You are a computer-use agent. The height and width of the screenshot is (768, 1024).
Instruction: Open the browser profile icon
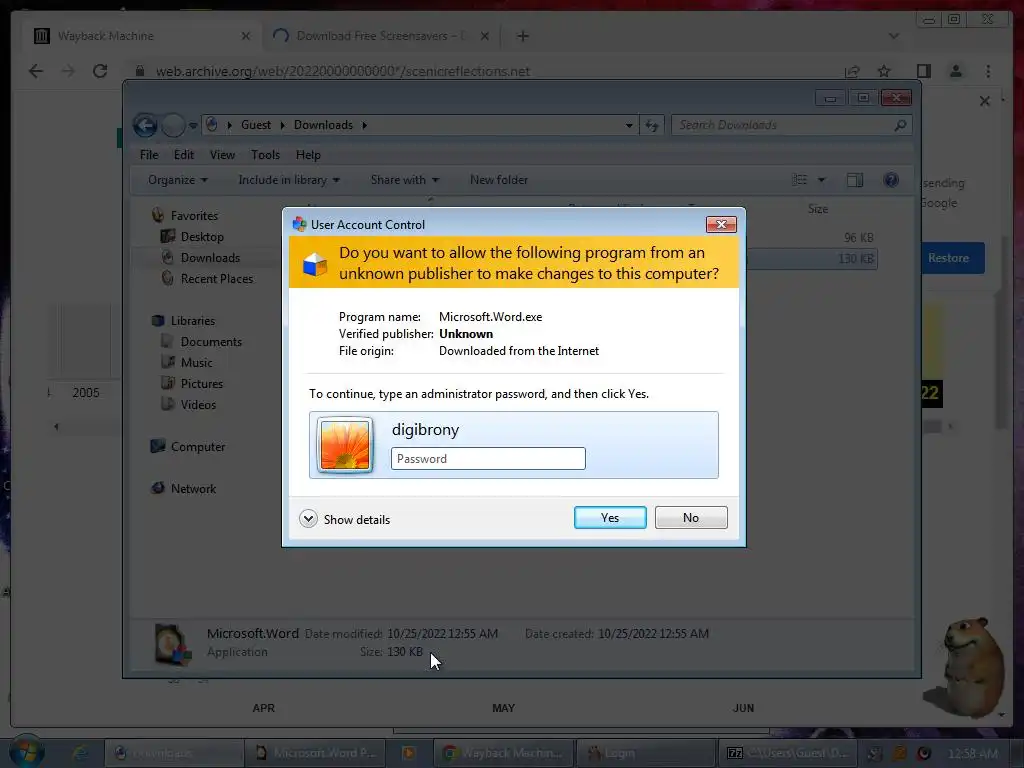coord(955,71)
